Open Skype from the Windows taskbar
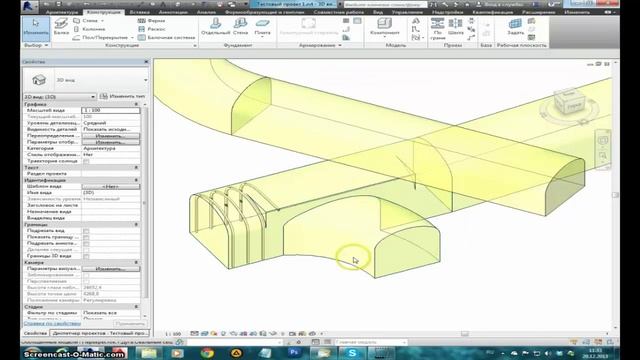This screenshot has width=640, height=360. click(x=352, y=353)
